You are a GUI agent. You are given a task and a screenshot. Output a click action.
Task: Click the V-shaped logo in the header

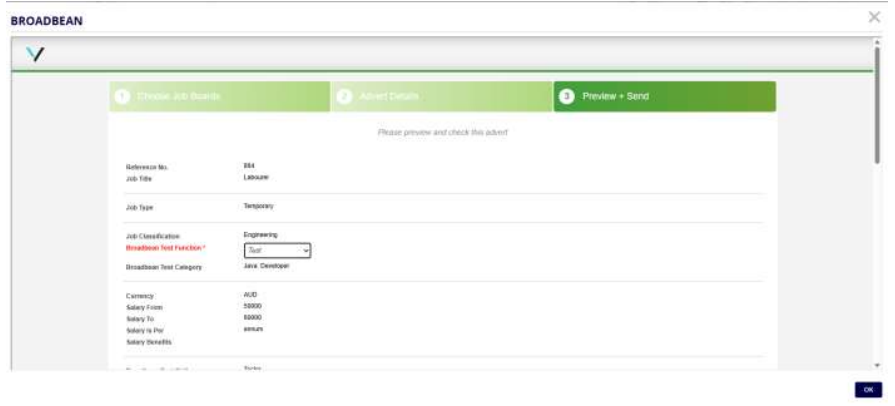(35, 55)
